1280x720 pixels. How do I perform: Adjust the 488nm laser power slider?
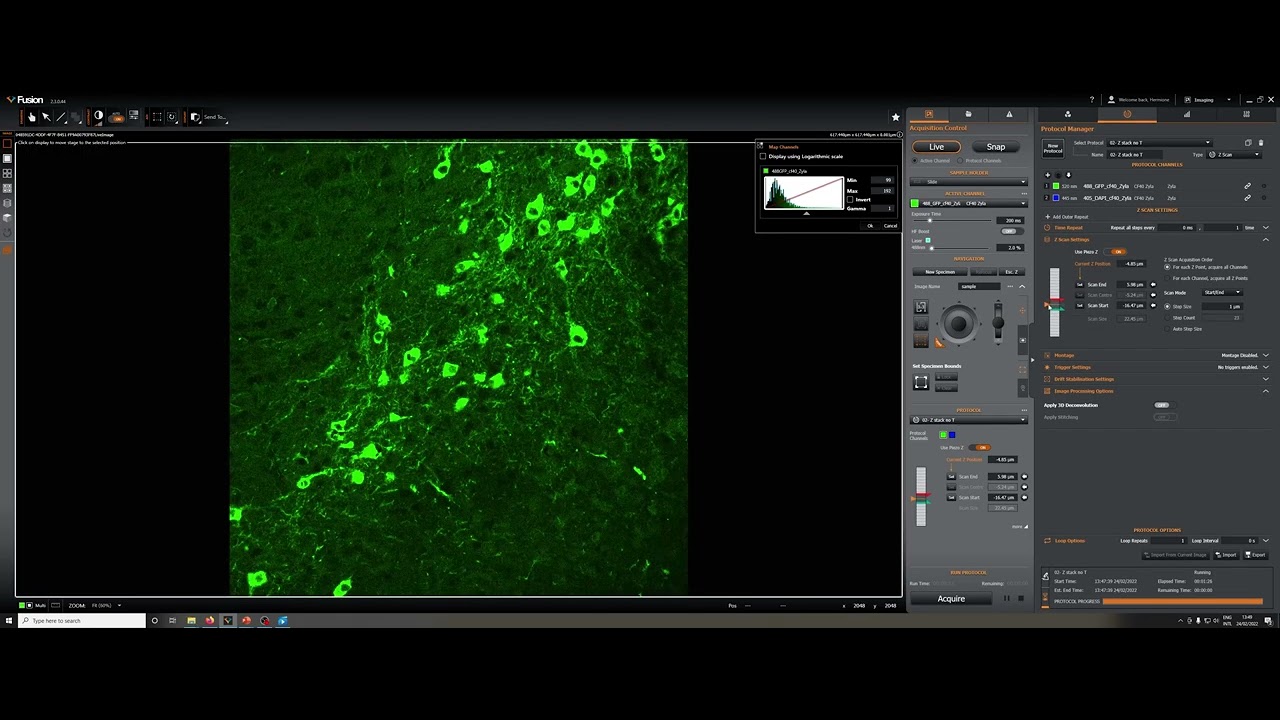pyautogui.click(x=932, y=248)
